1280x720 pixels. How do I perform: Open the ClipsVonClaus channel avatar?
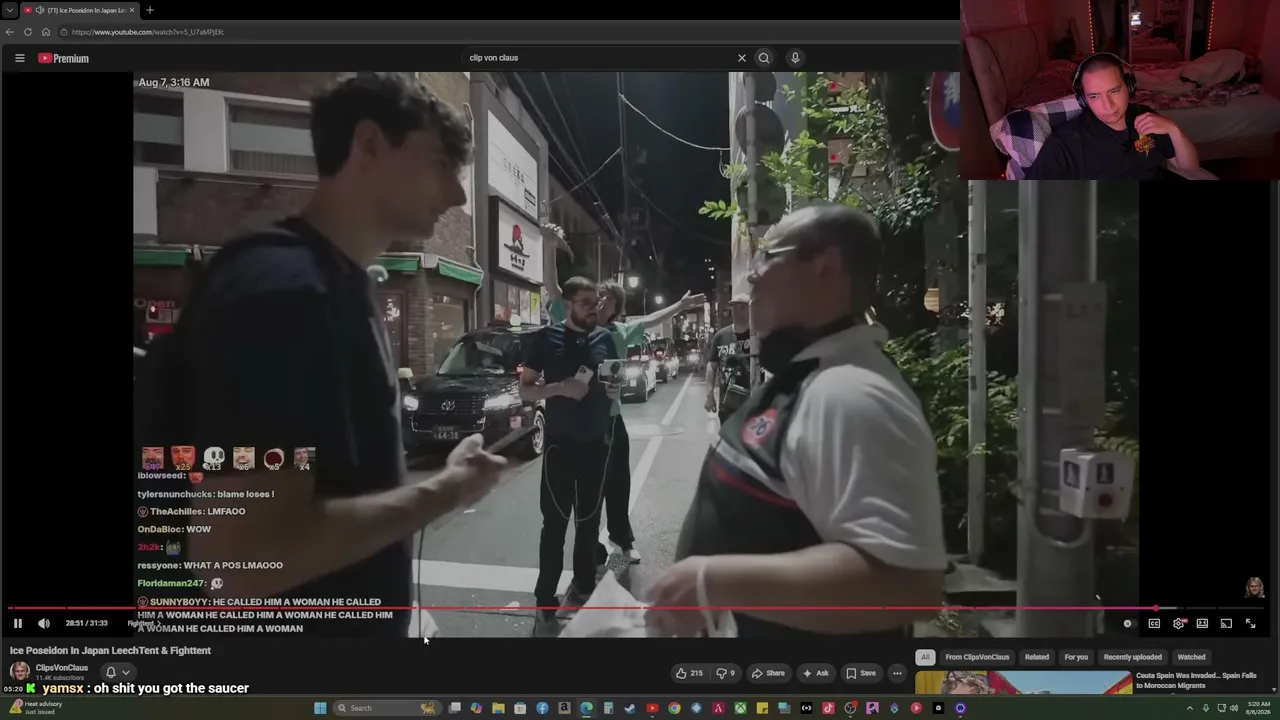click(19, 672)
